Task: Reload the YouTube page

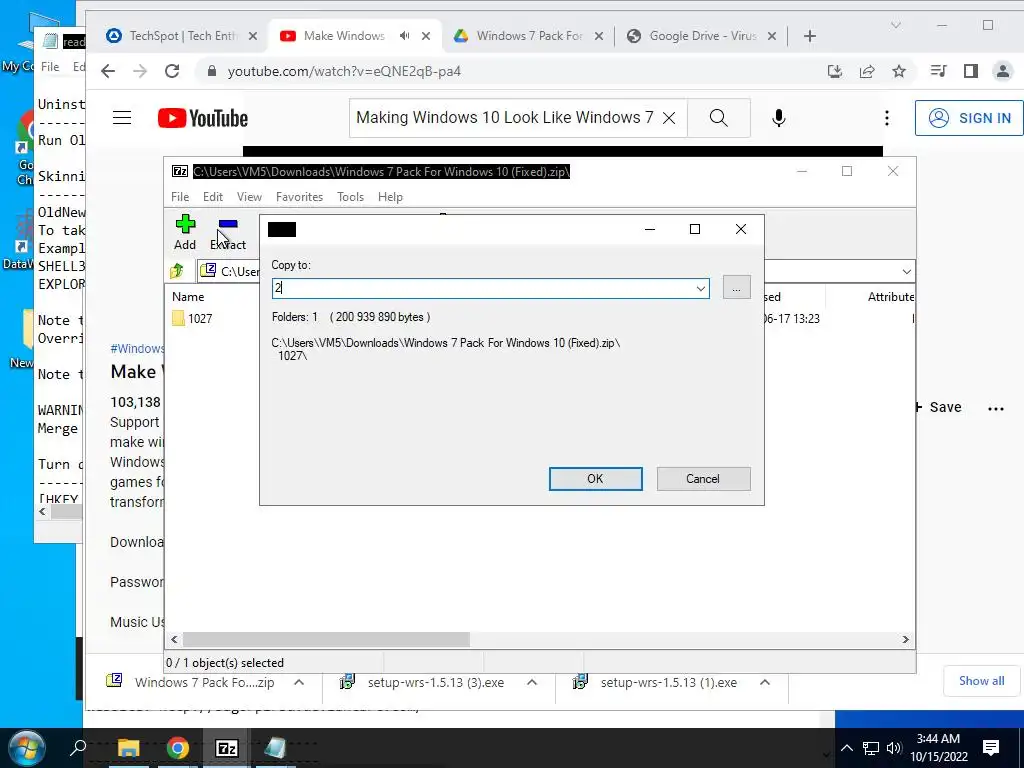Action: [x=172, y=71]
